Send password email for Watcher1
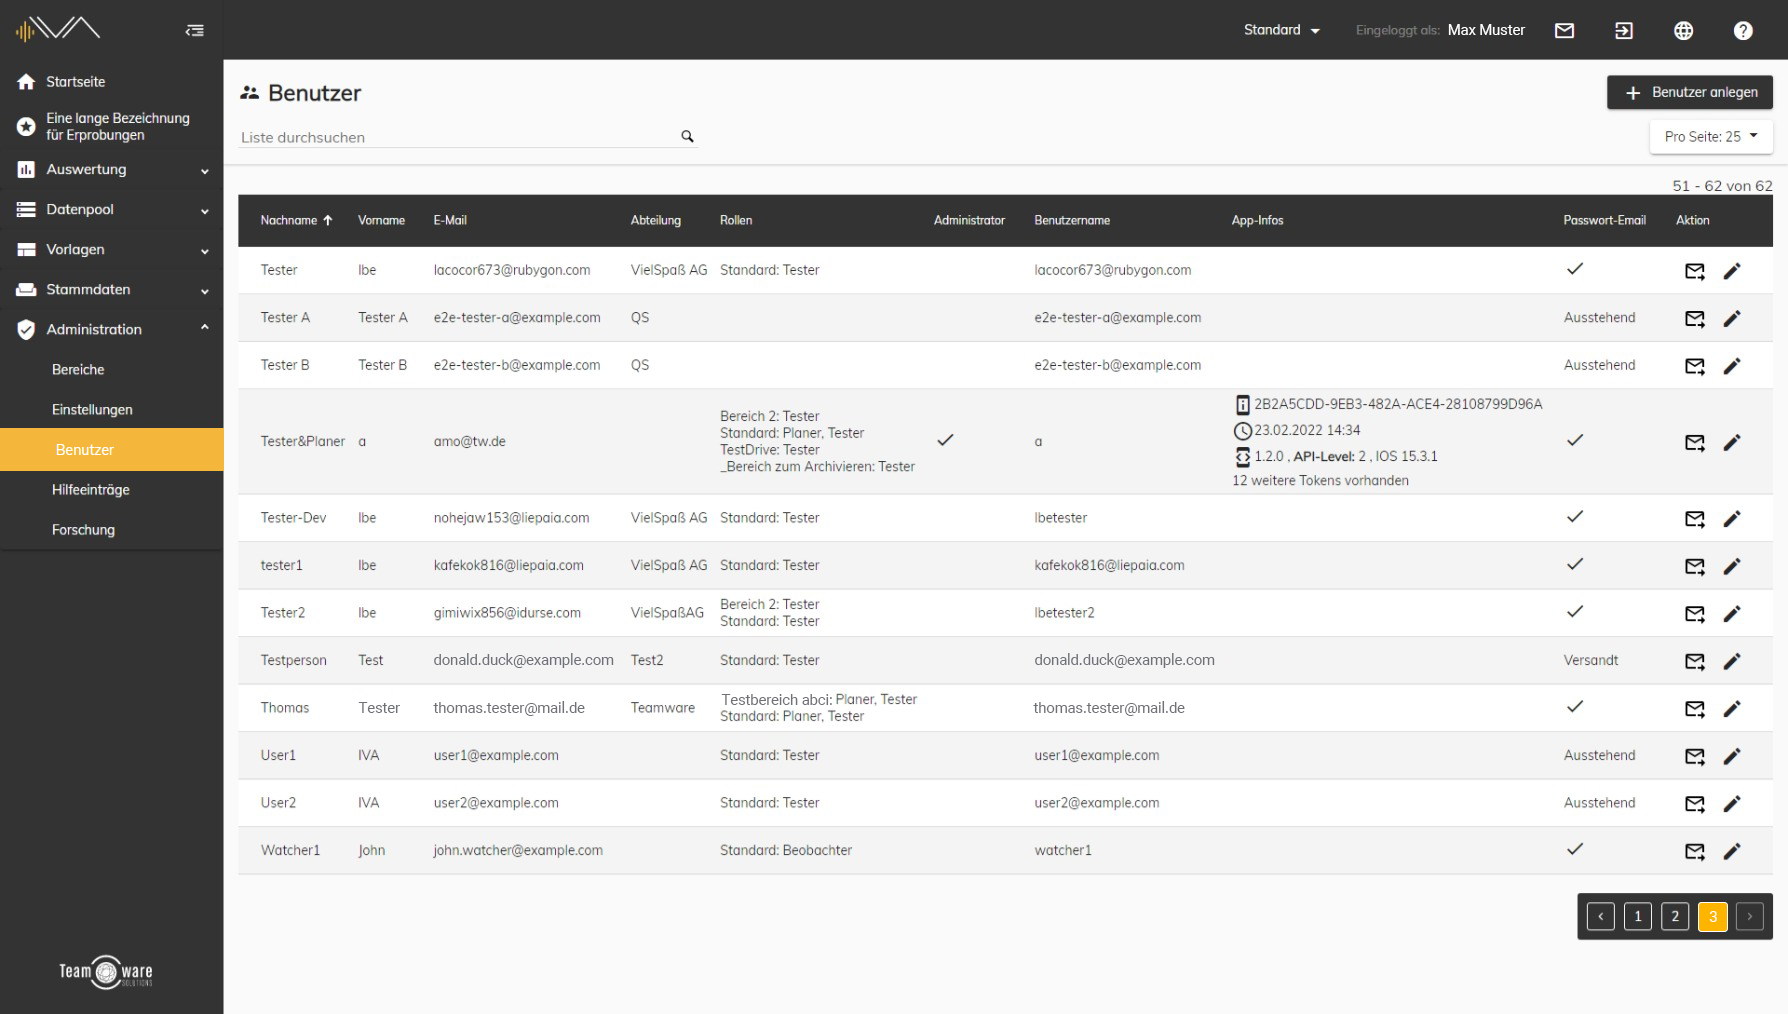The height and width of the screenshot is (1014, 1788). click(1695, 851)
